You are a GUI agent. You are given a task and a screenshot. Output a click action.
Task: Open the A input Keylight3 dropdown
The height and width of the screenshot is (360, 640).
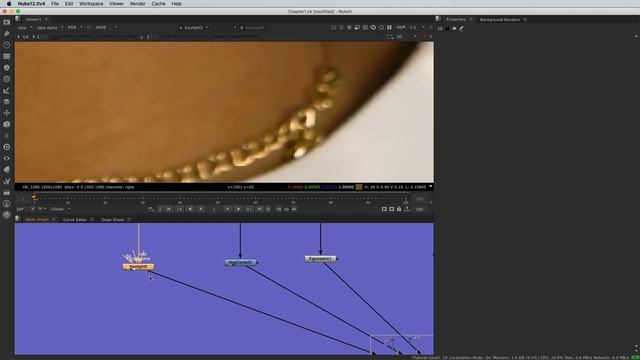point(193,27)
